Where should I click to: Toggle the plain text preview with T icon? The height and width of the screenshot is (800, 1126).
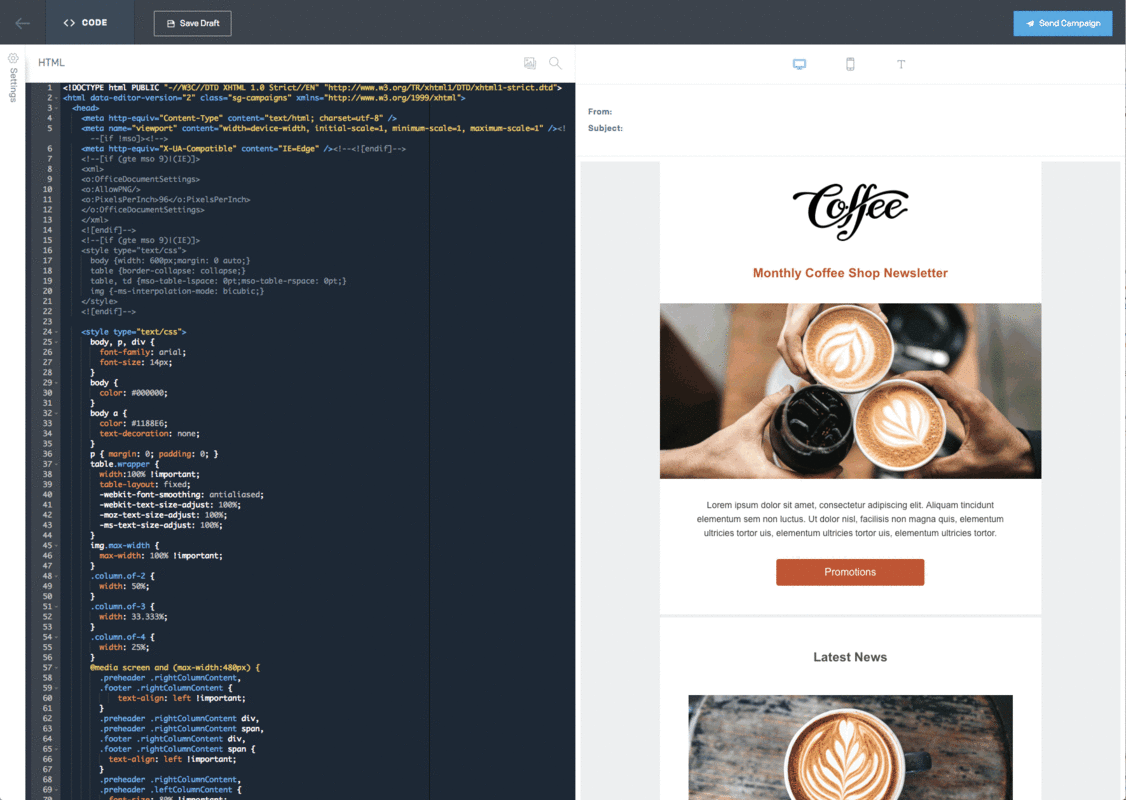point(901,63)
